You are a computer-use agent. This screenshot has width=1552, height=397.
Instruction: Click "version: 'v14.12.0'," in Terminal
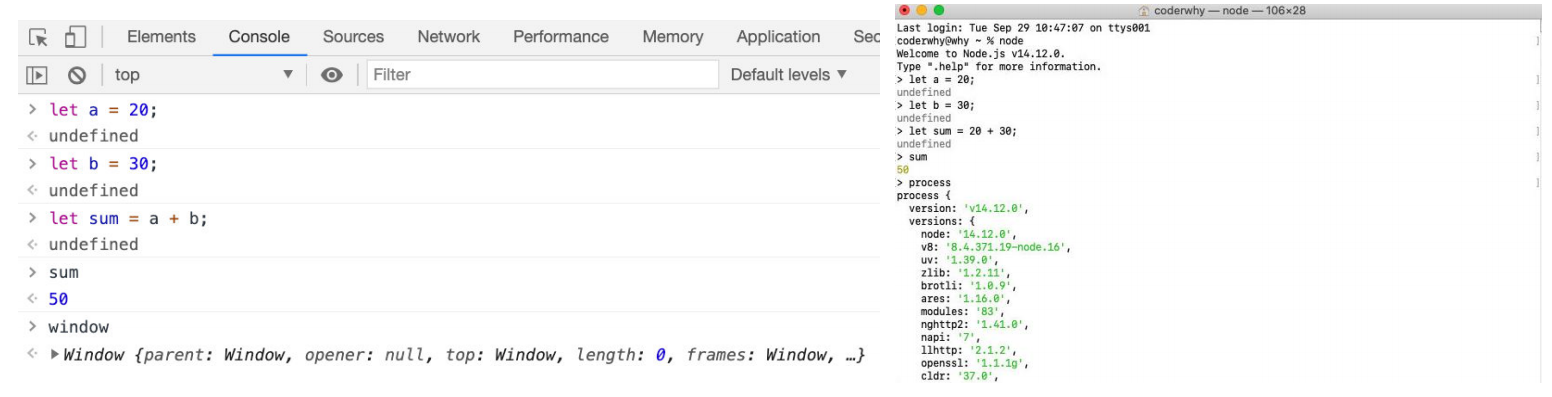pos(969,209)
